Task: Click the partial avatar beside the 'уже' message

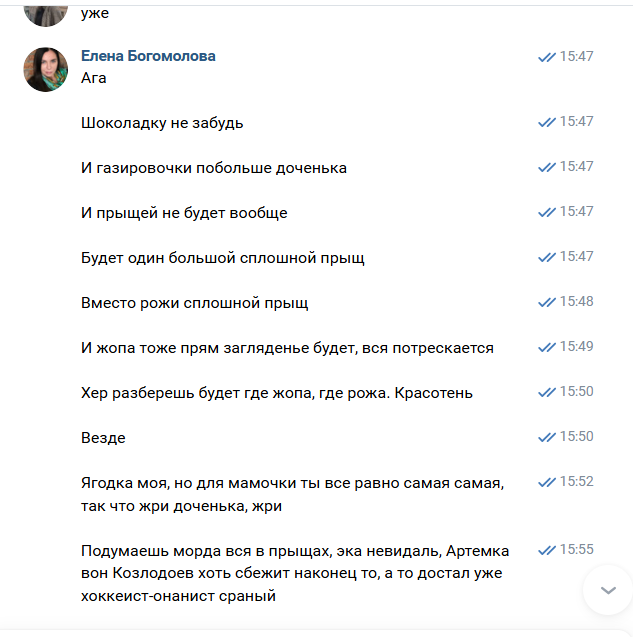Action: (x=46, y=15)
